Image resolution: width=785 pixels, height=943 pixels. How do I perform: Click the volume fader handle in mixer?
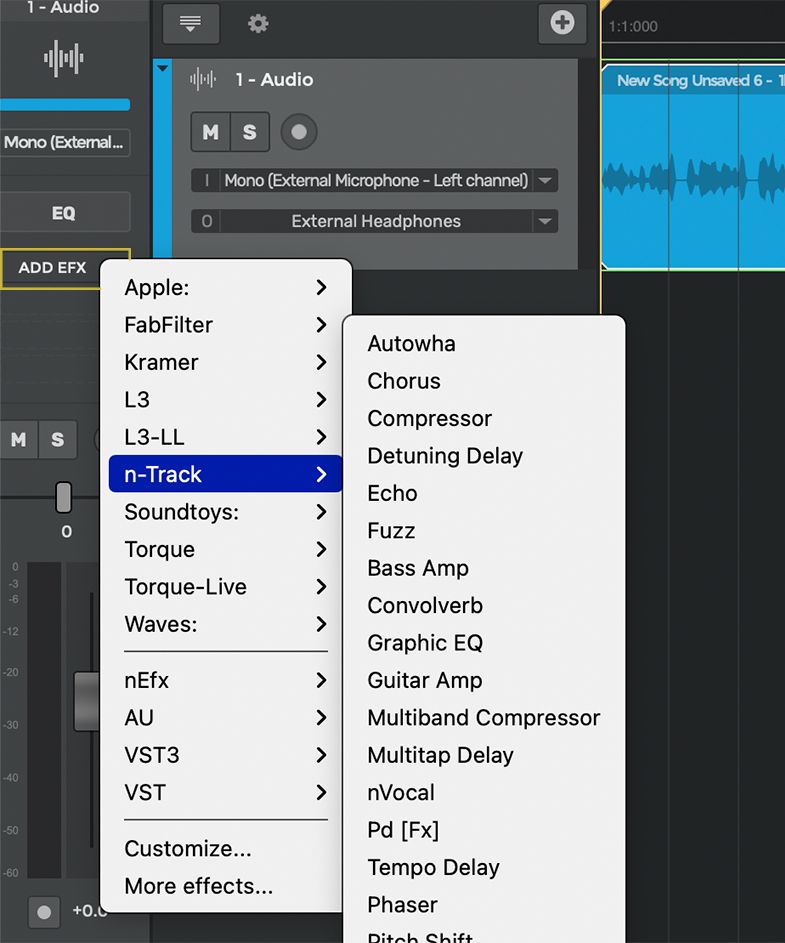coord(87,701)
